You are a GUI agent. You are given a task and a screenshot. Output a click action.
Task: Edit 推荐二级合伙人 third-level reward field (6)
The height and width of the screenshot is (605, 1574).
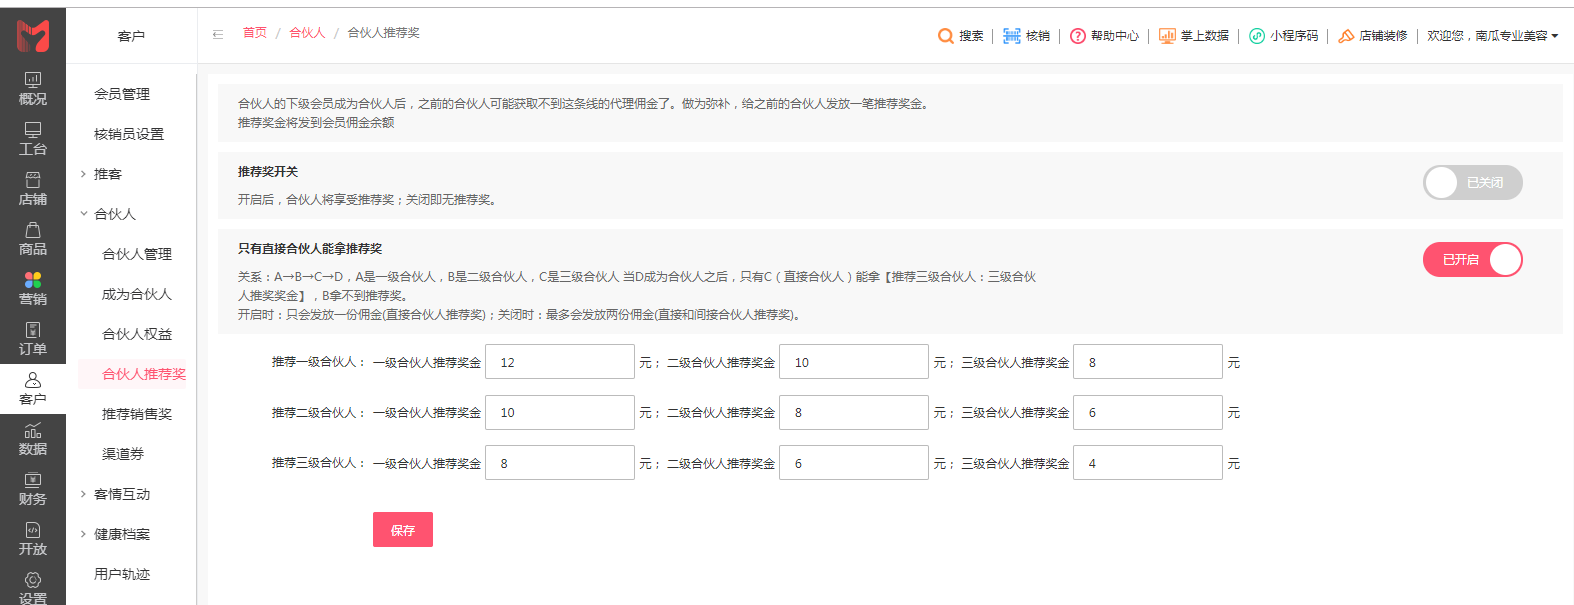coord(1148,412)
